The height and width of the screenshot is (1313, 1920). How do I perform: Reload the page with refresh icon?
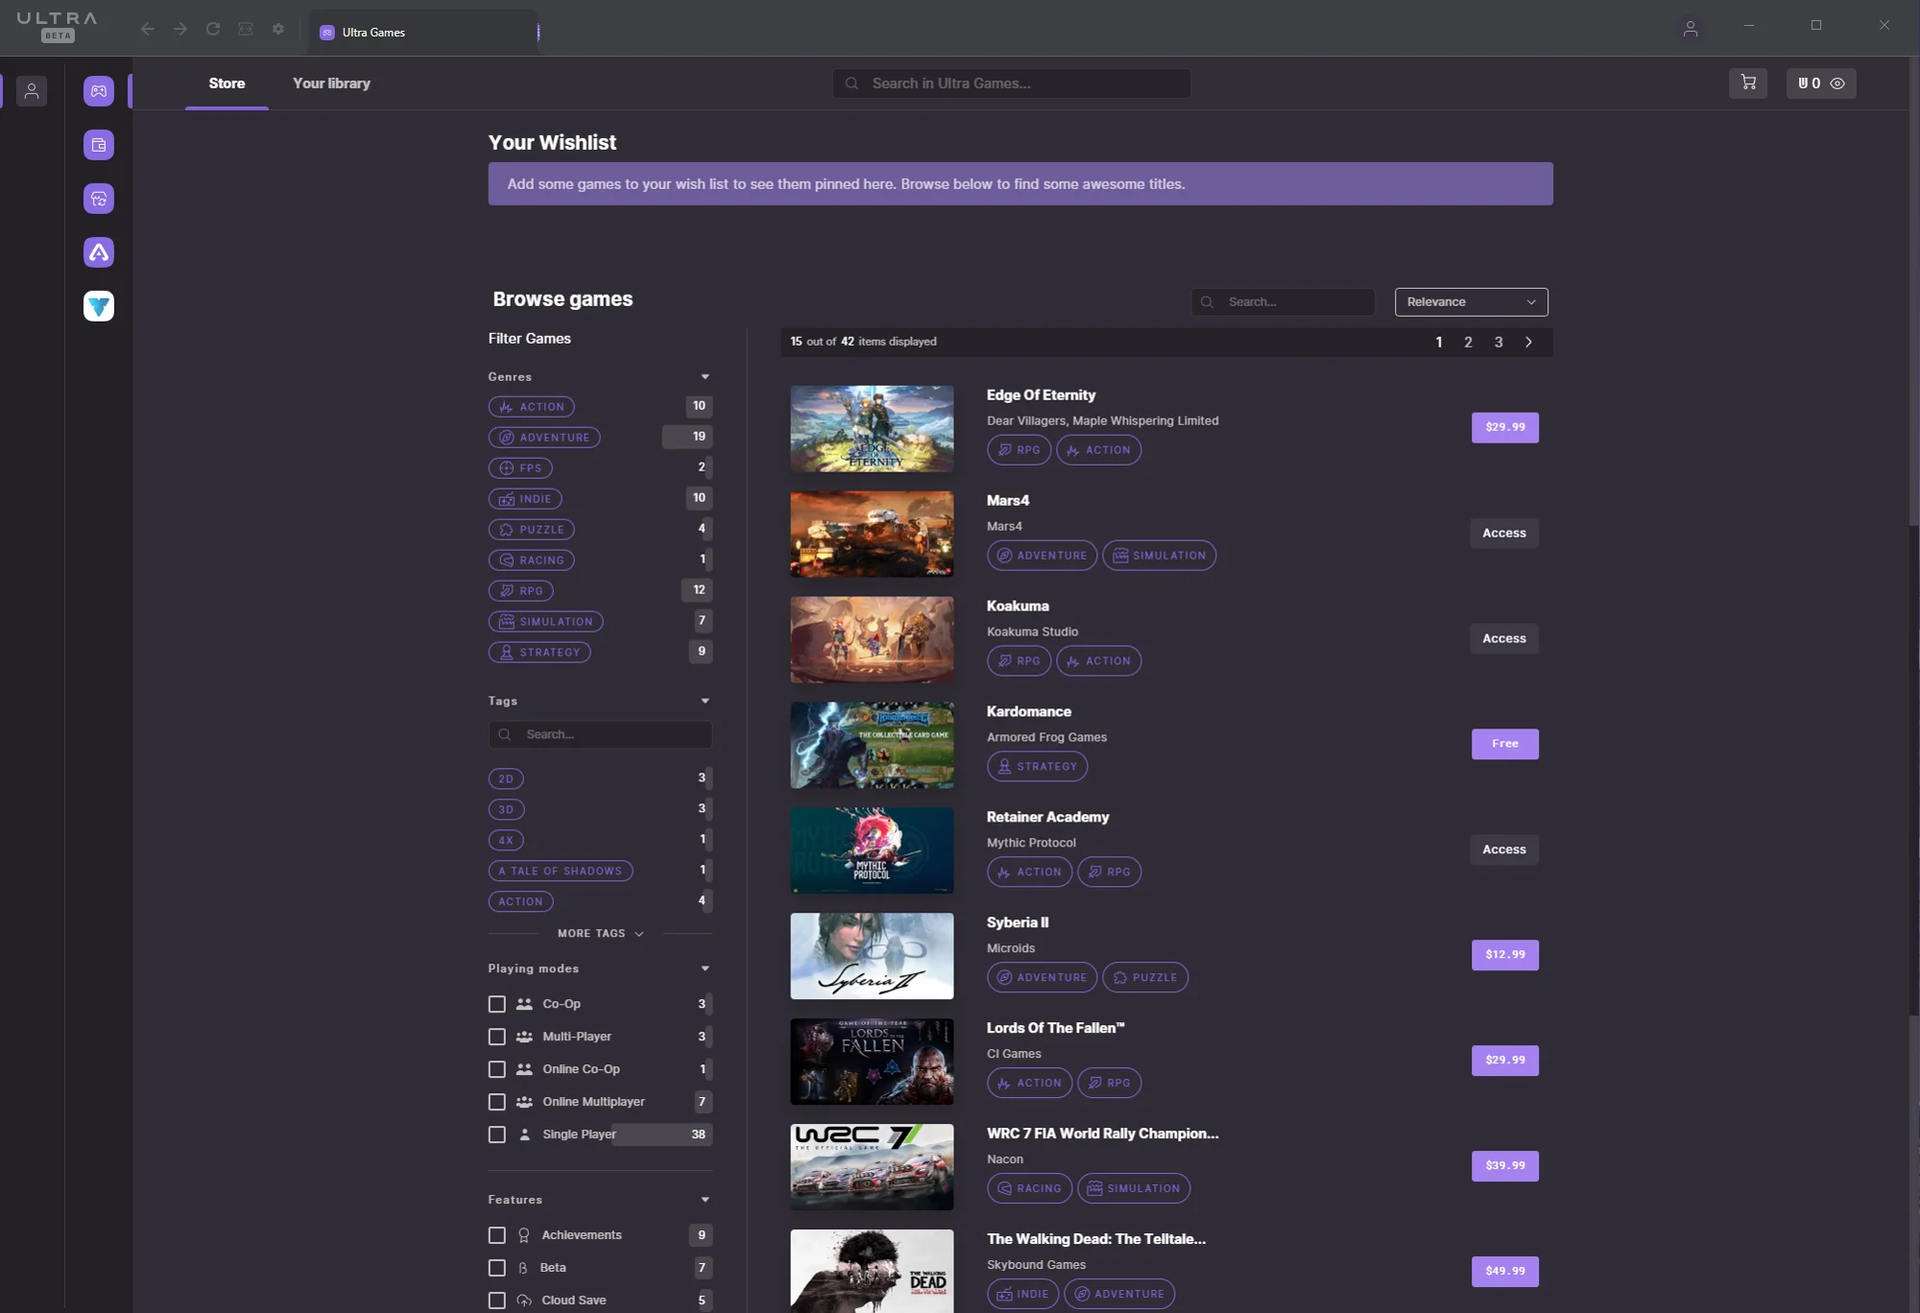click(213, 29)
